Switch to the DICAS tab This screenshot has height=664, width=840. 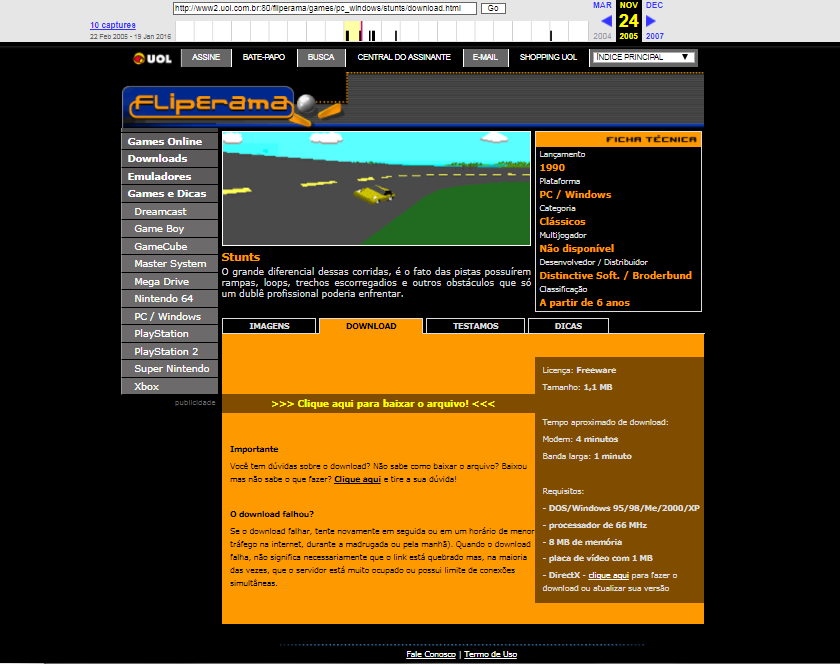pos(568,326)
